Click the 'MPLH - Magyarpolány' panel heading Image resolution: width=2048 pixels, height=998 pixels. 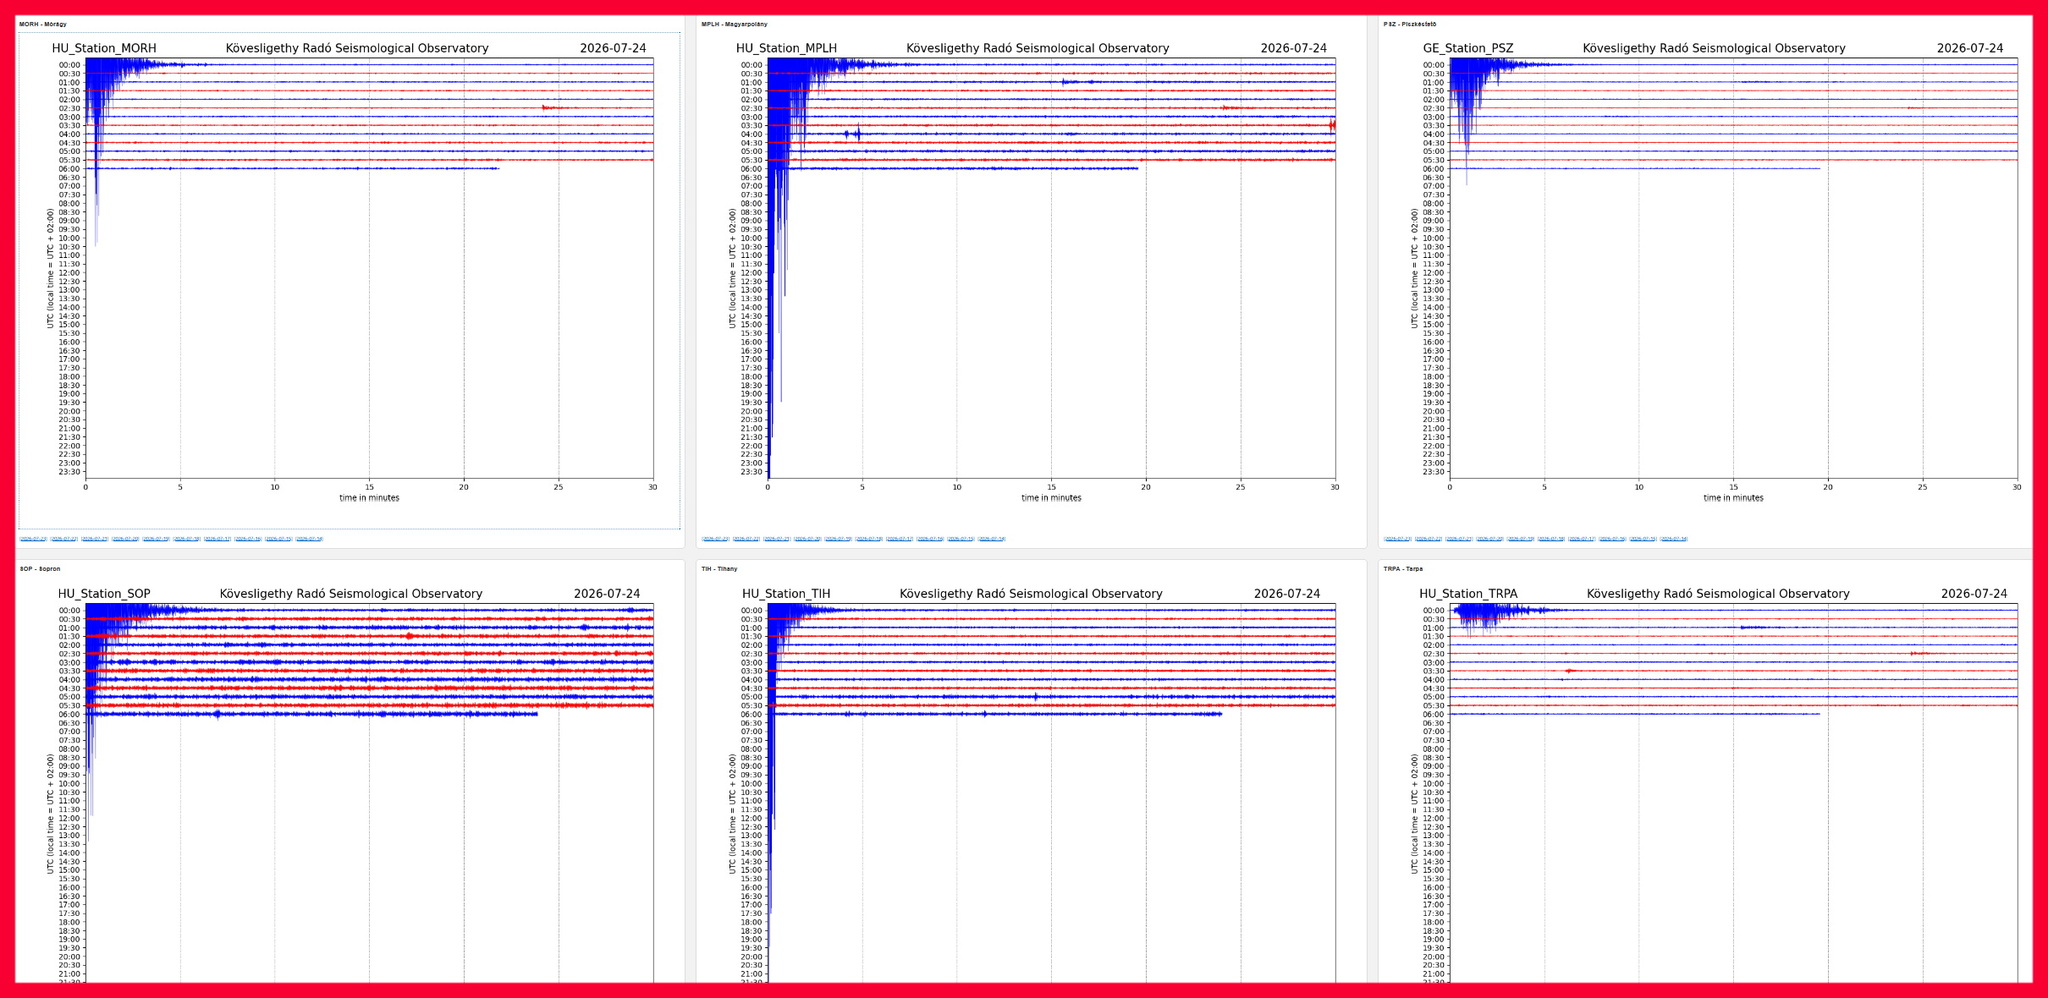point(734,24)
